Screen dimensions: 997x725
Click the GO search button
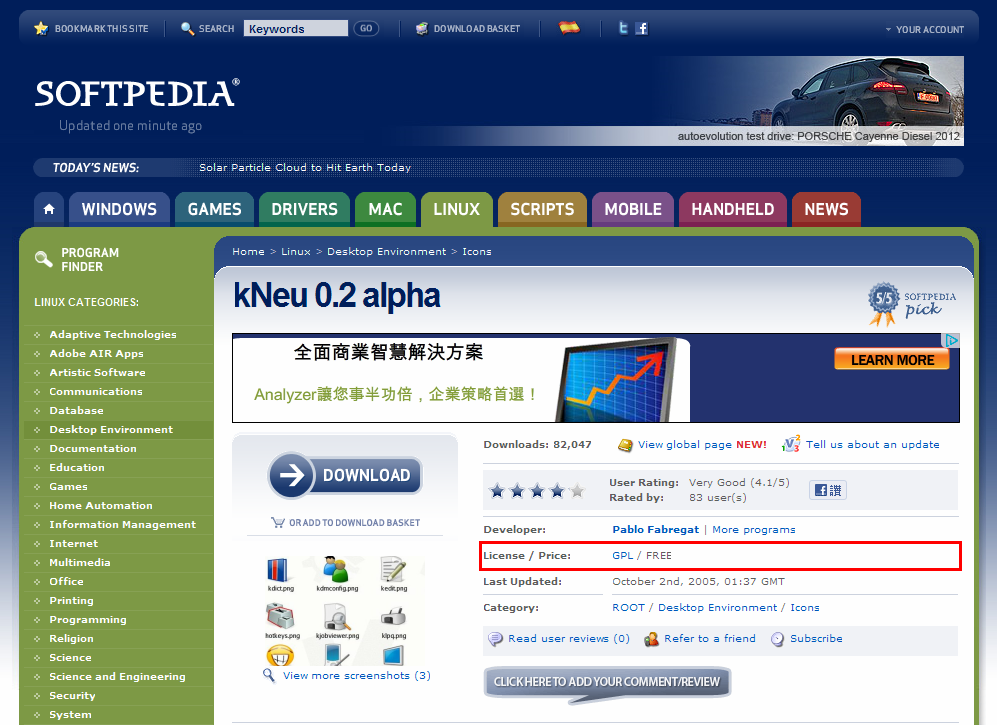366,29
